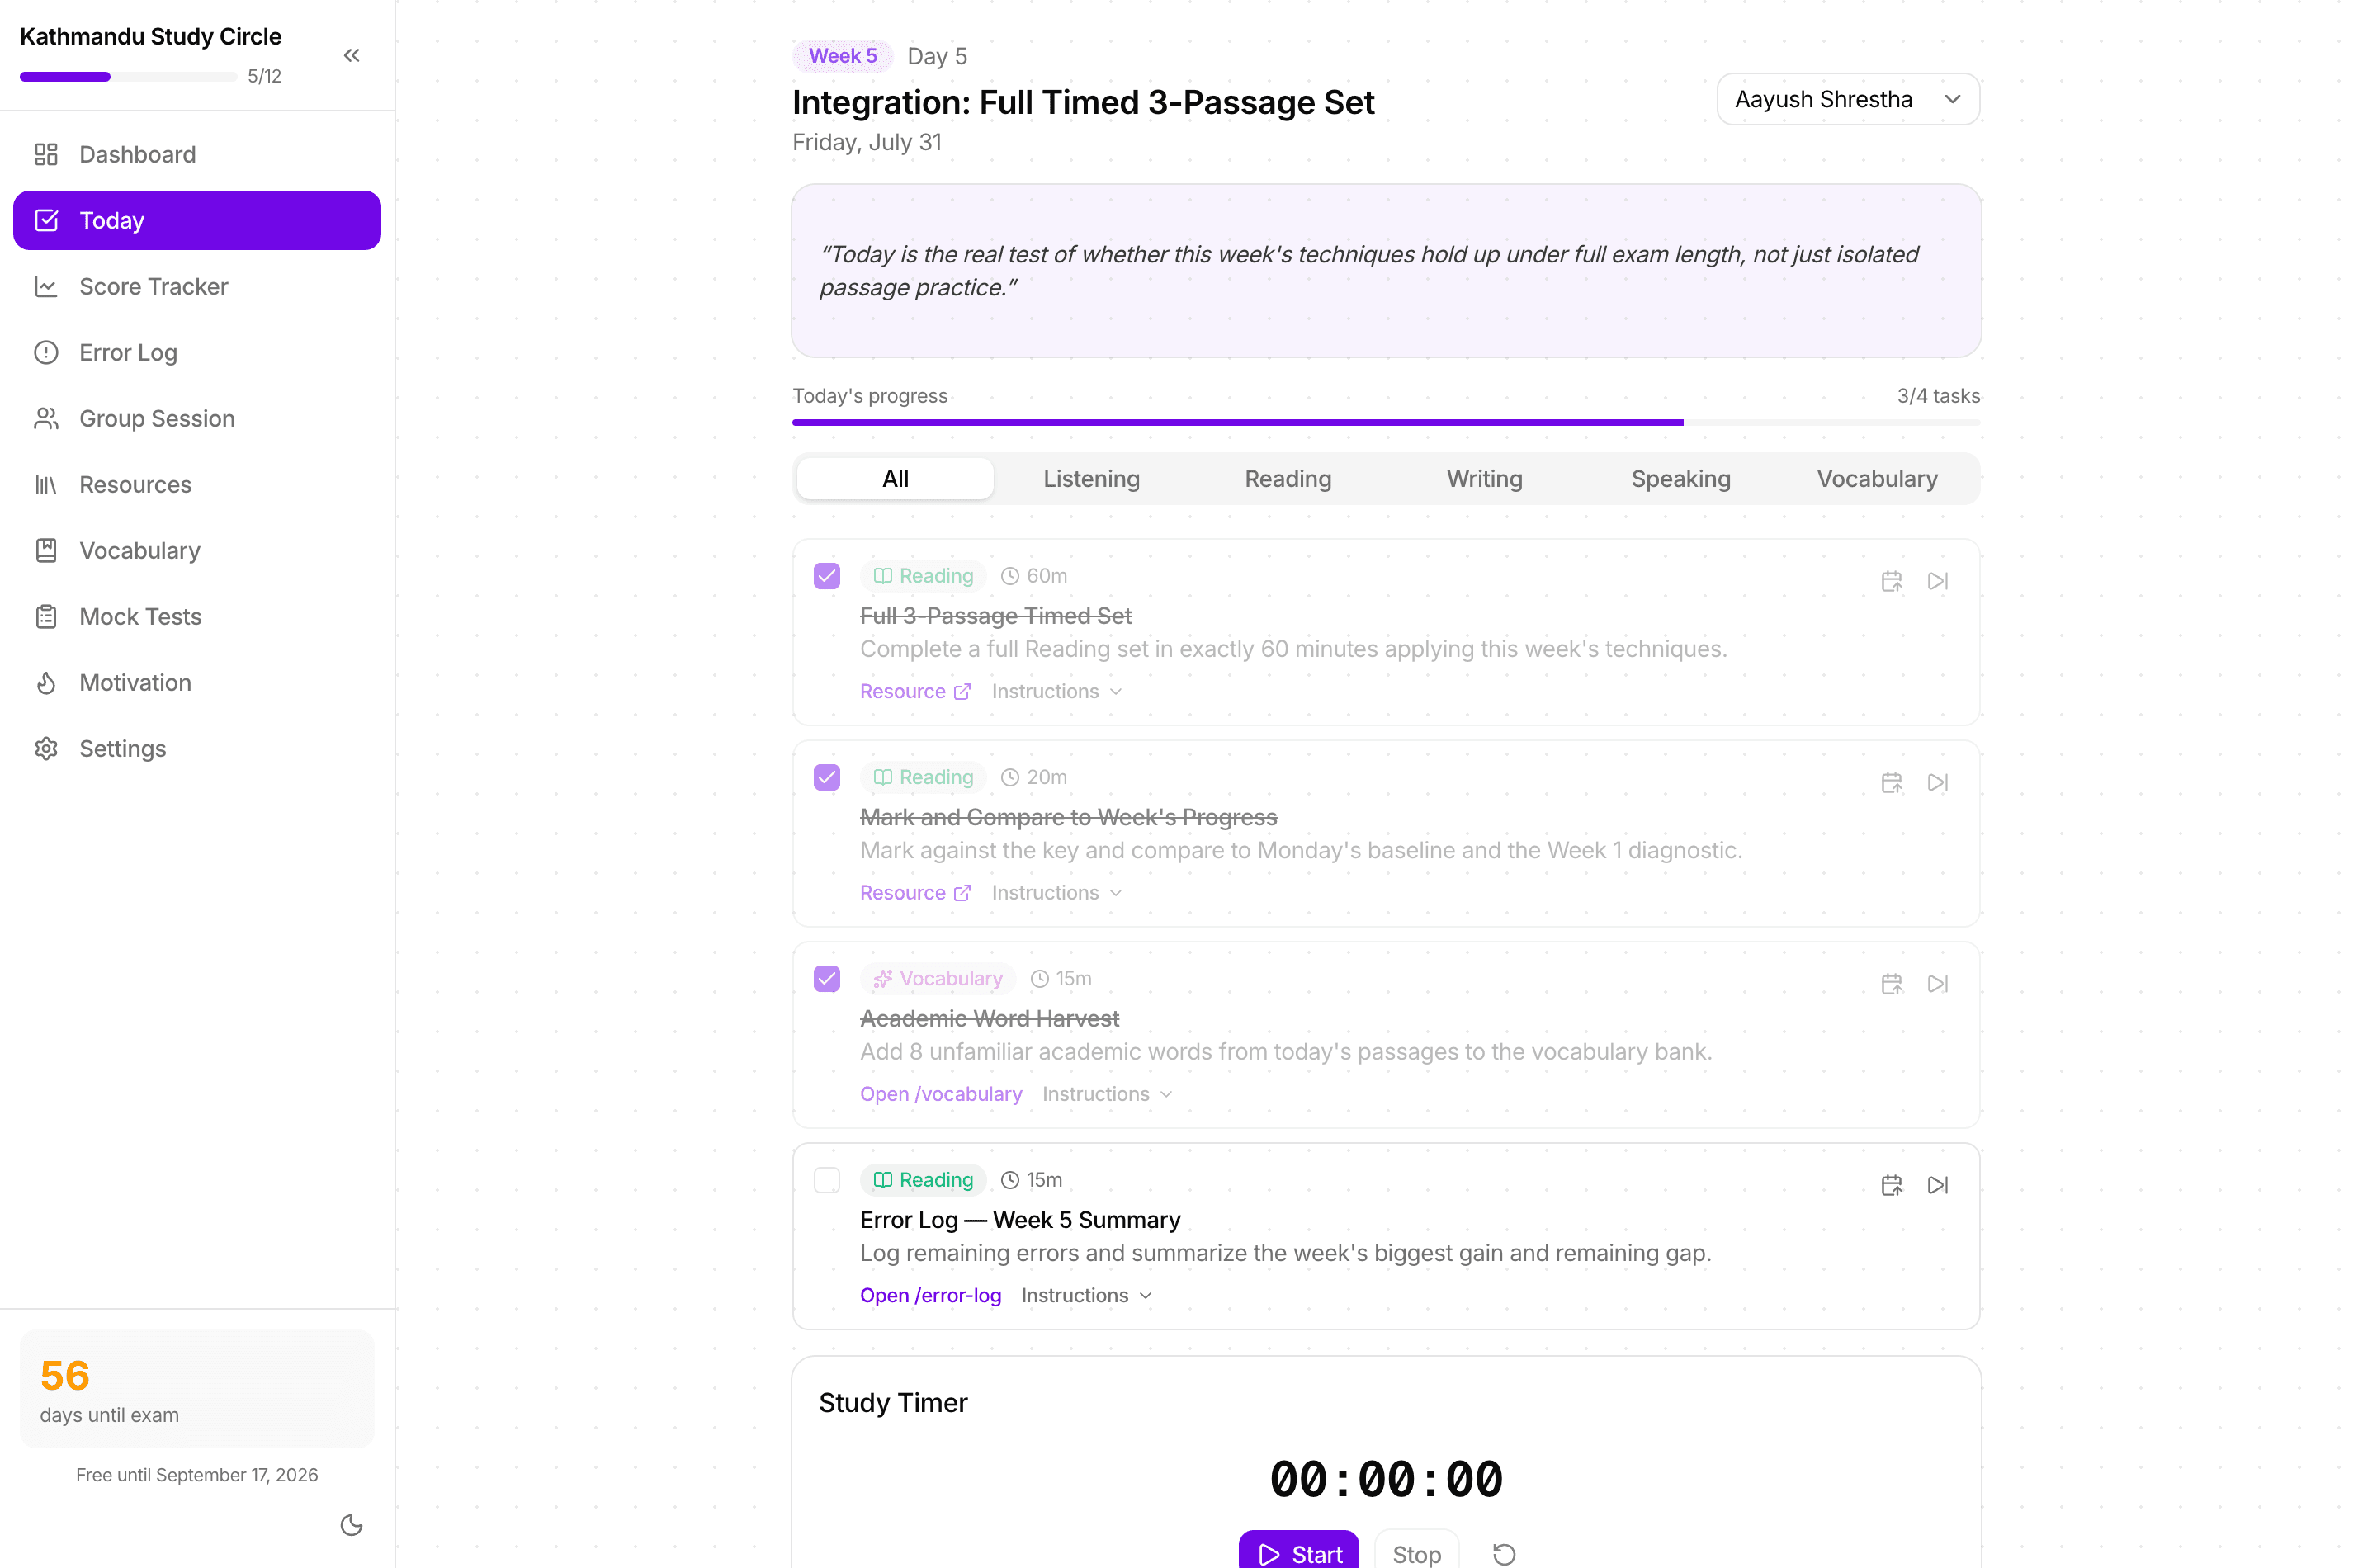
Task: Uncheck the Full 3-Passage Timed Set task
Action: [827, 576]
